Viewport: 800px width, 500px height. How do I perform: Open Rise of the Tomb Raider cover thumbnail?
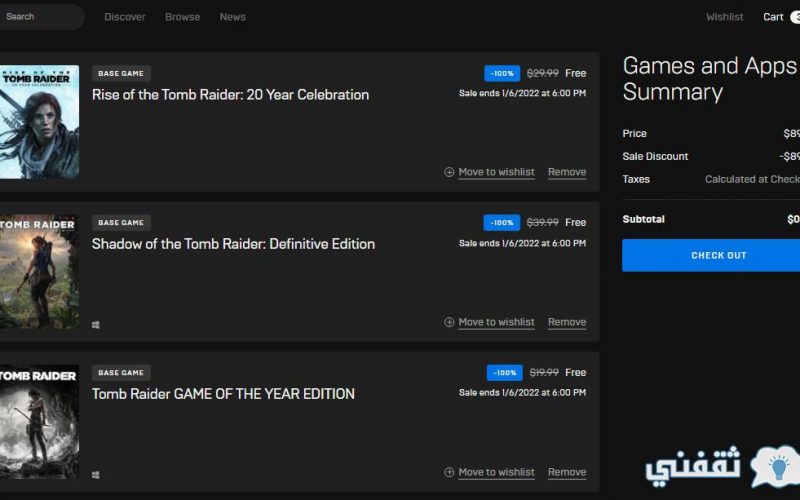[39, 122]
